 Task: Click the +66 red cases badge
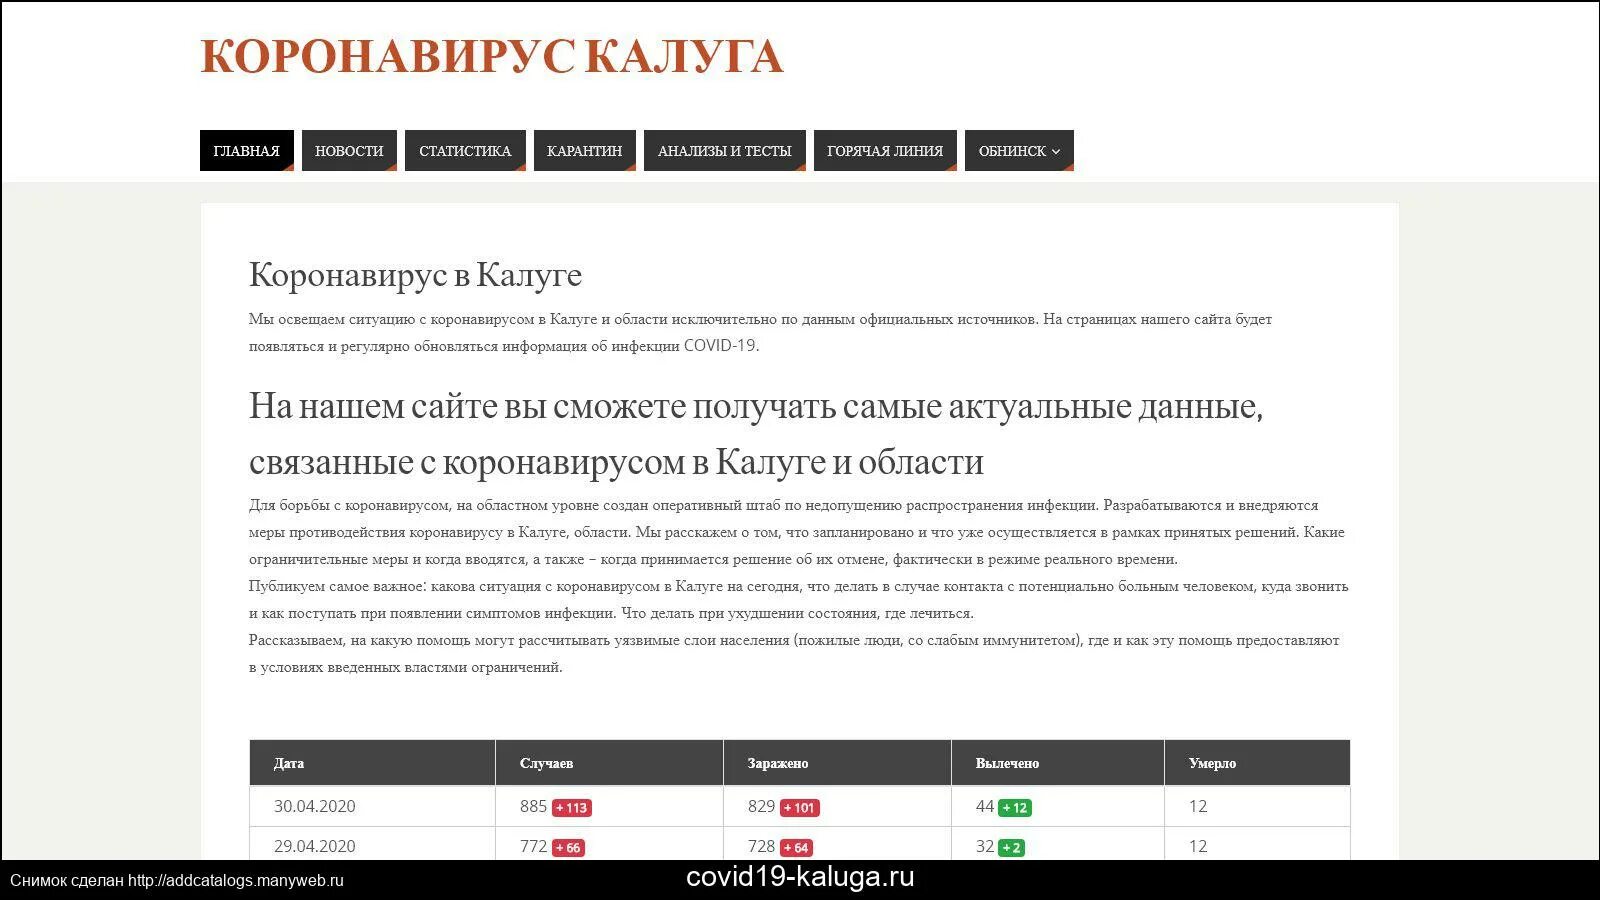click(x=568, y=848)
